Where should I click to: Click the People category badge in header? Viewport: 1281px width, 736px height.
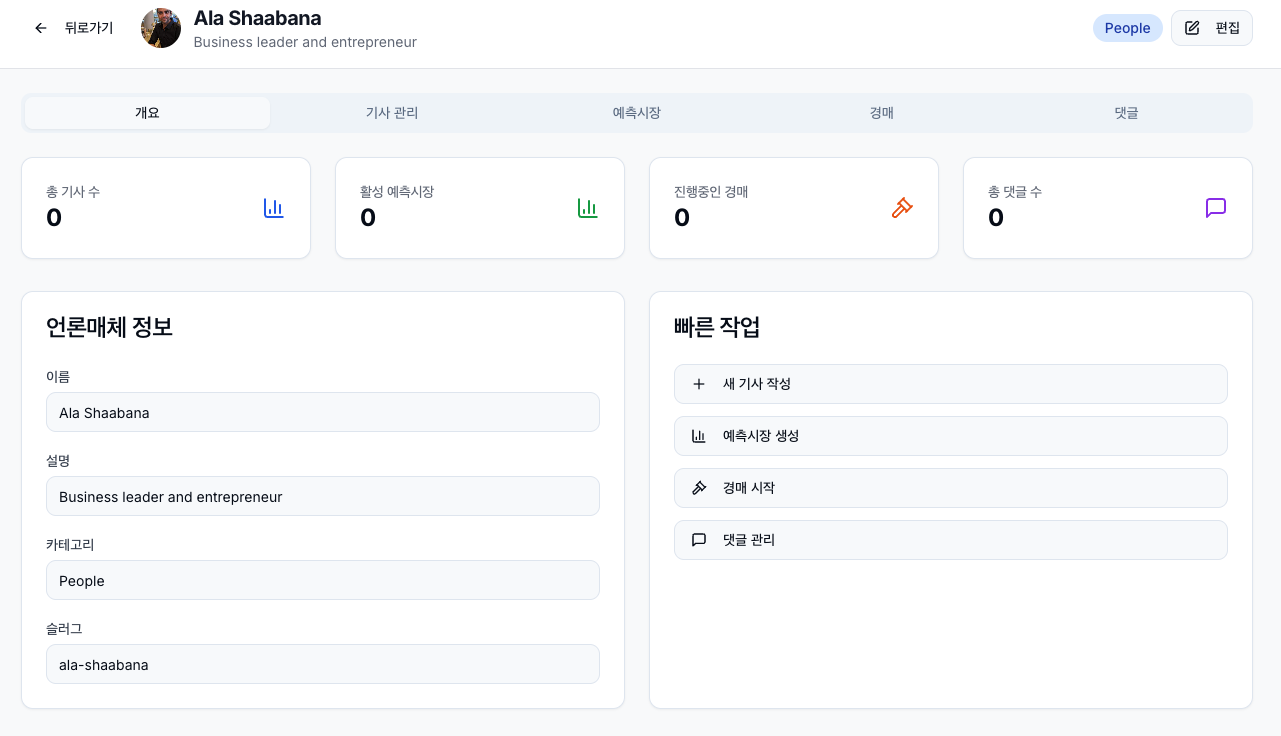click(1127, 28)
